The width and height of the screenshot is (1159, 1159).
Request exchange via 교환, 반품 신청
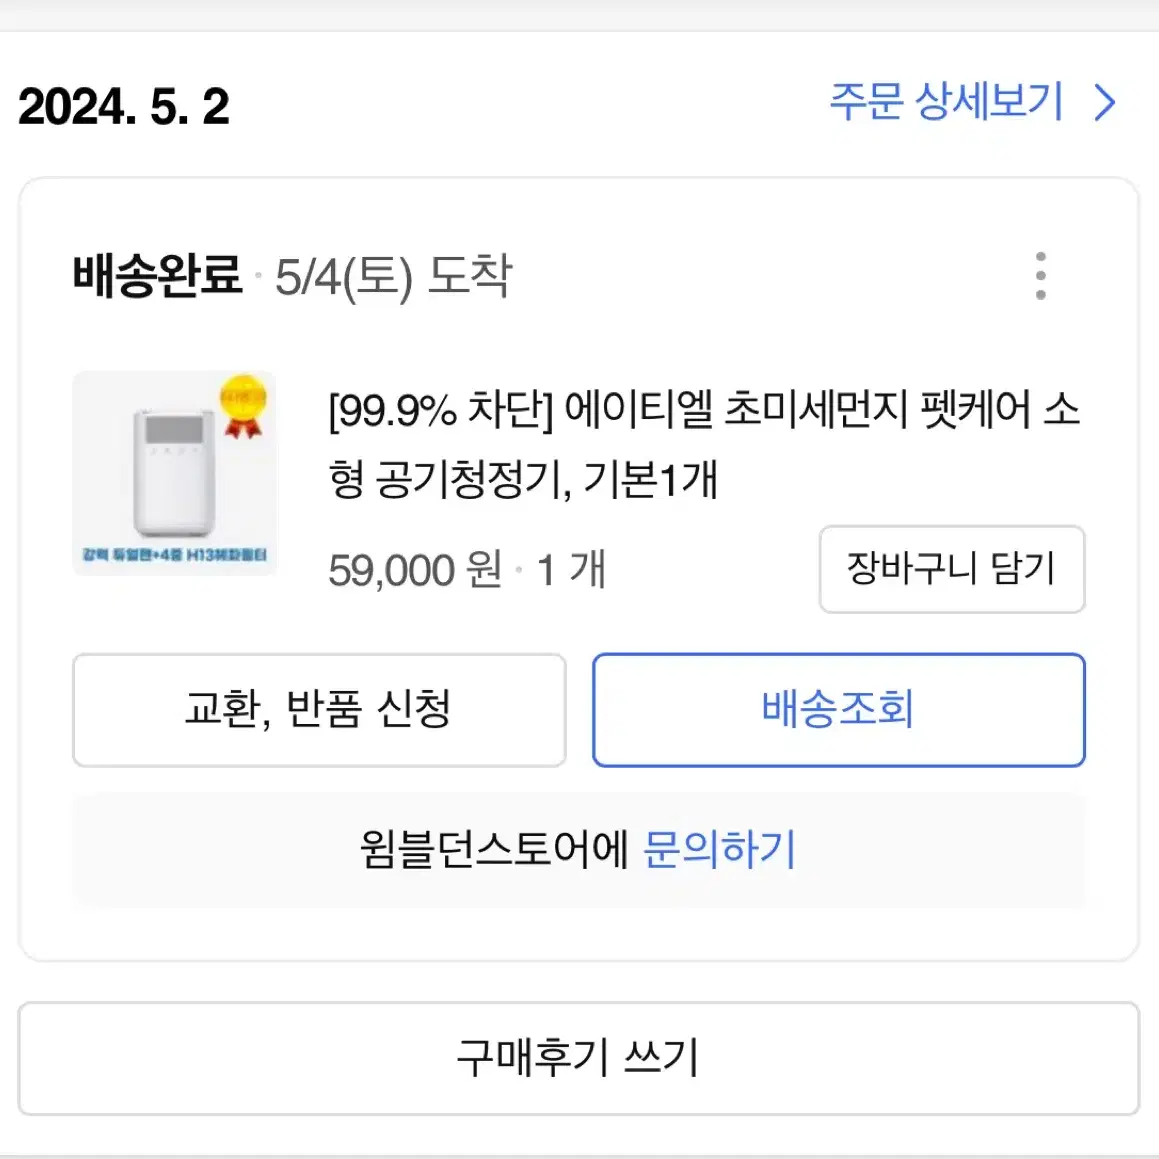click(x=319, y=710)
